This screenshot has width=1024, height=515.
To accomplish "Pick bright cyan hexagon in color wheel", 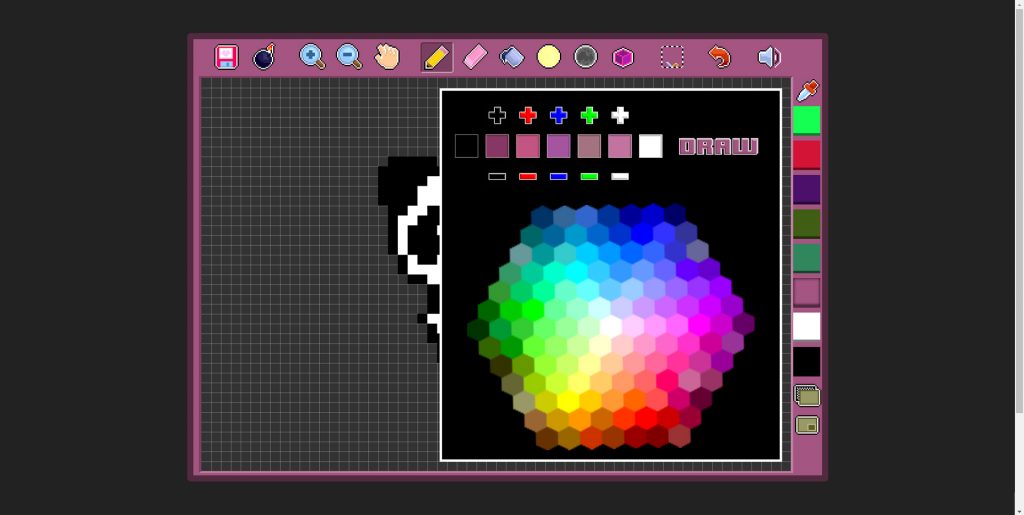I will tap(577, 270).
